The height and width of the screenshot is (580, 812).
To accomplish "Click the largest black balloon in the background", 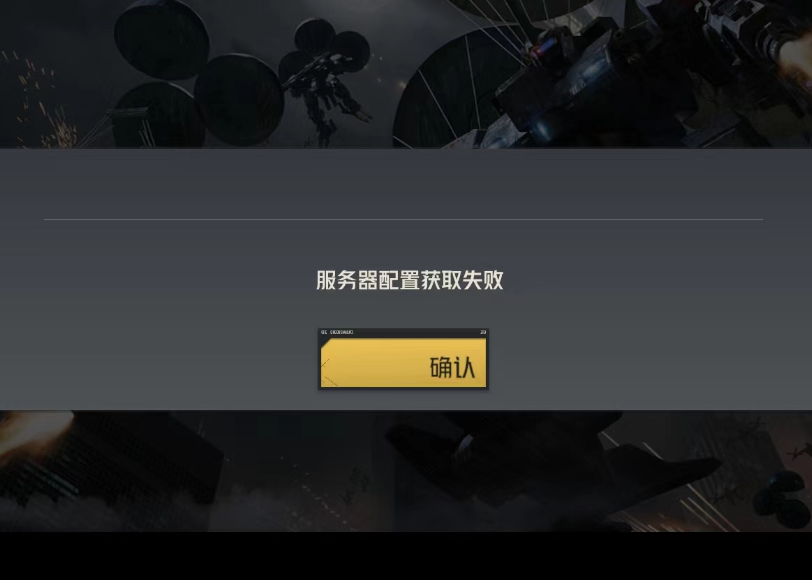I will click(x=239, y=99).
